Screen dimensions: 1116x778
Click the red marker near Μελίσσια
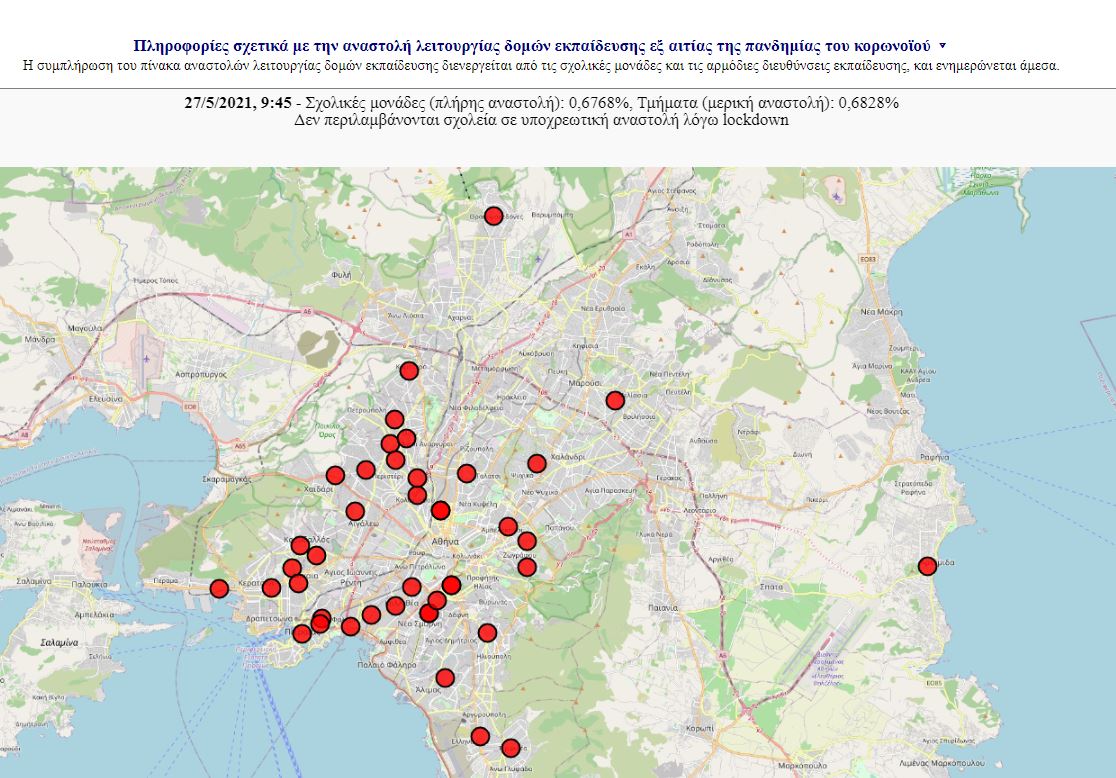(615, 400)
